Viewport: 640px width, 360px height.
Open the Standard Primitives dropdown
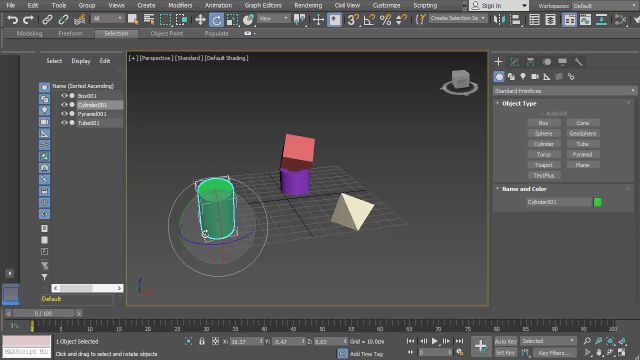tap(564, 91)
